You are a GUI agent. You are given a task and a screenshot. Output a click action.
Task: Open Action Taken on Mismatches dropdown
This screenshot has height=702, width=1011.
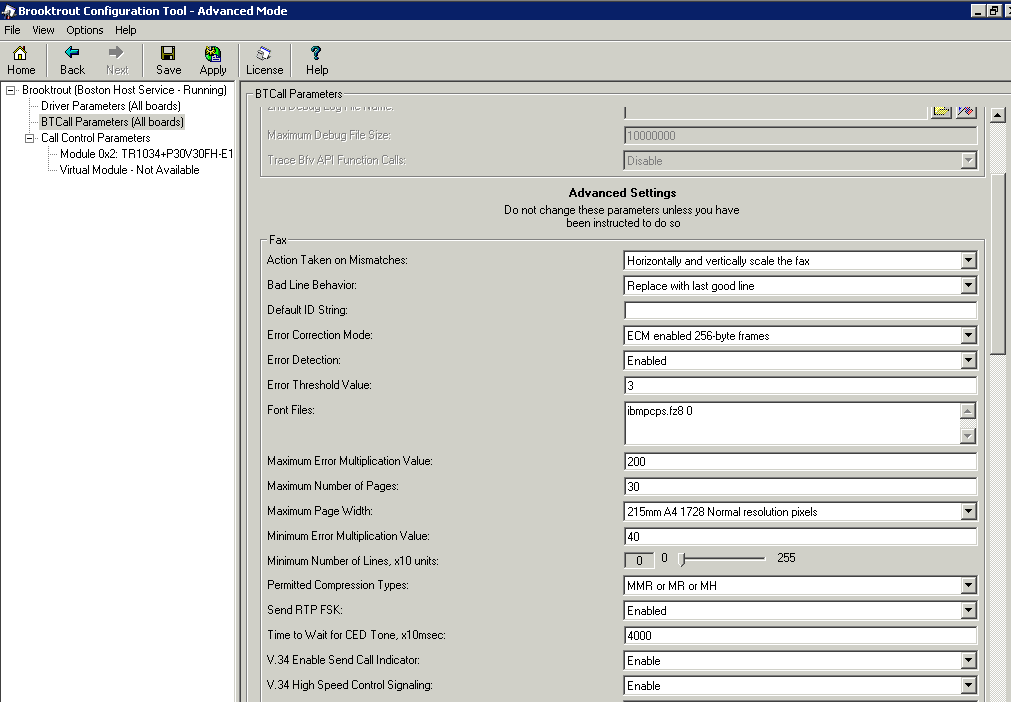[x=968, y=260]
